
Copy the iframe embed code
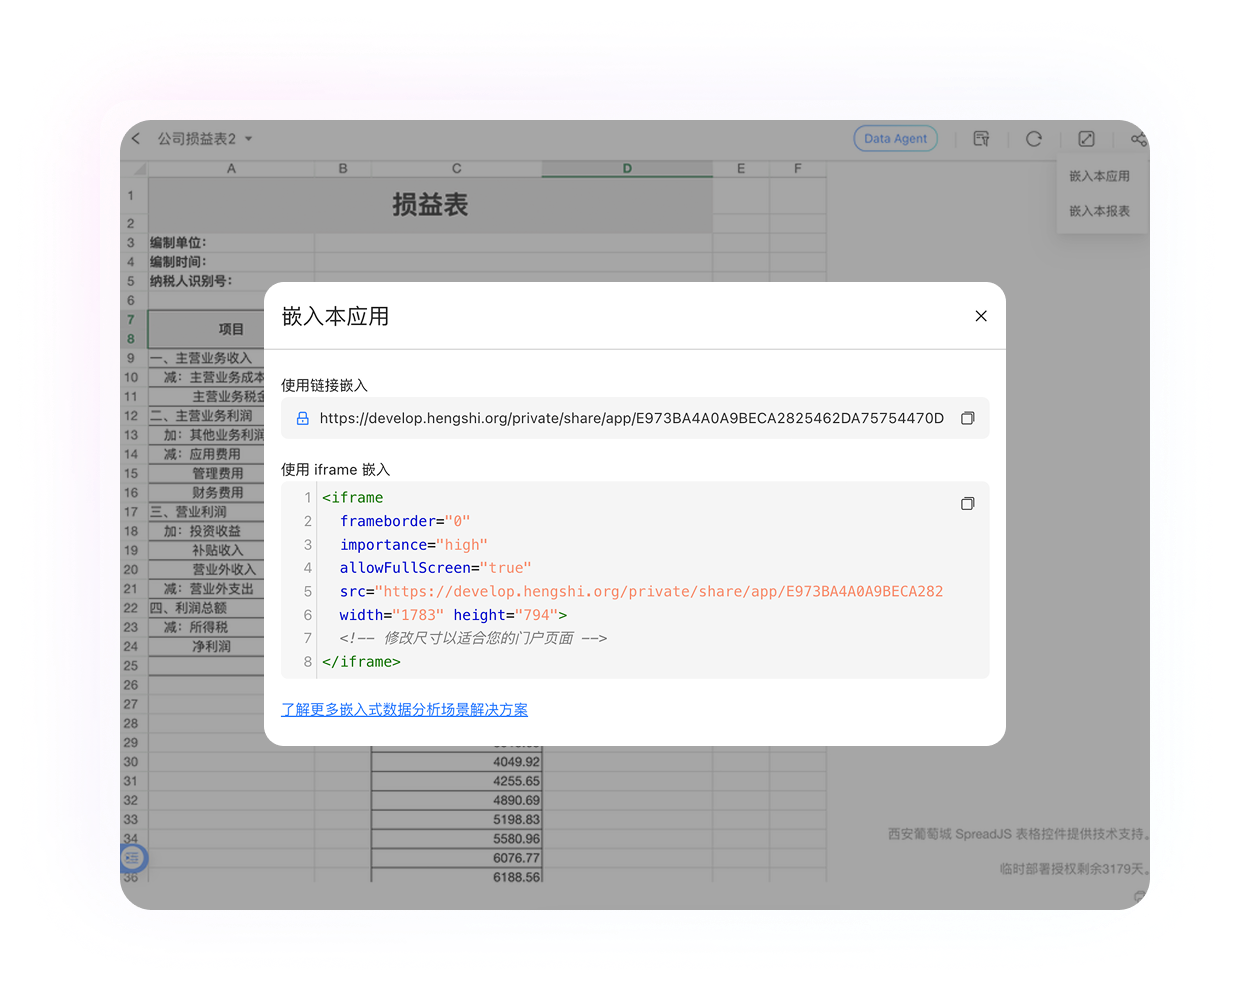[967, 503]
